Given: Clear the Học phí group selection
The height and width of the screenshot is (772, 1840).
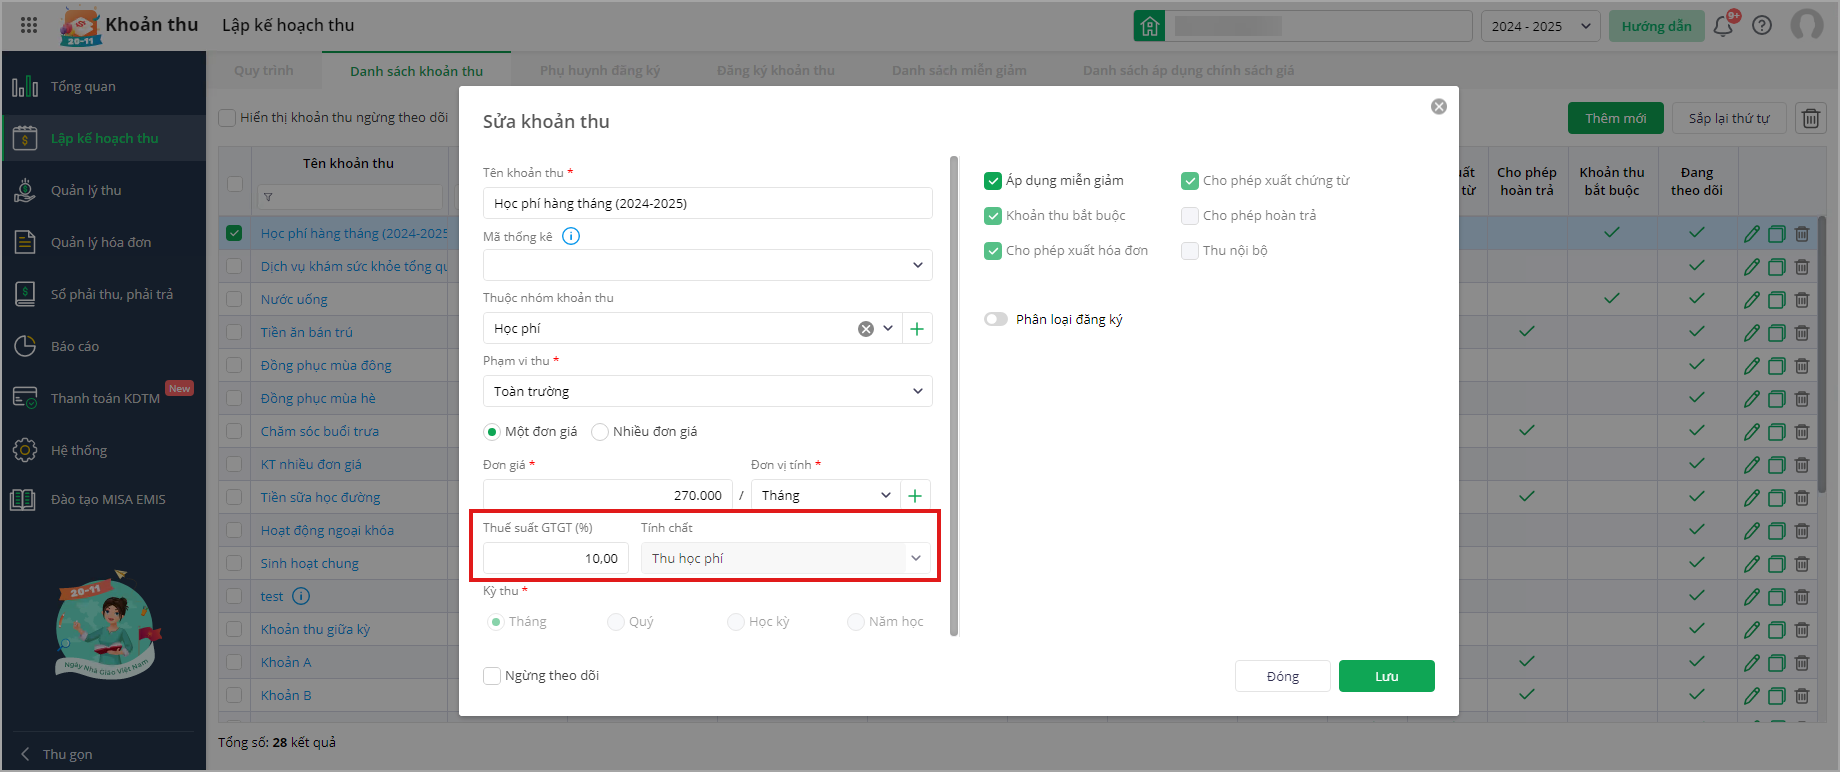Looking at the screenshot, I should (x=866, y=329).
